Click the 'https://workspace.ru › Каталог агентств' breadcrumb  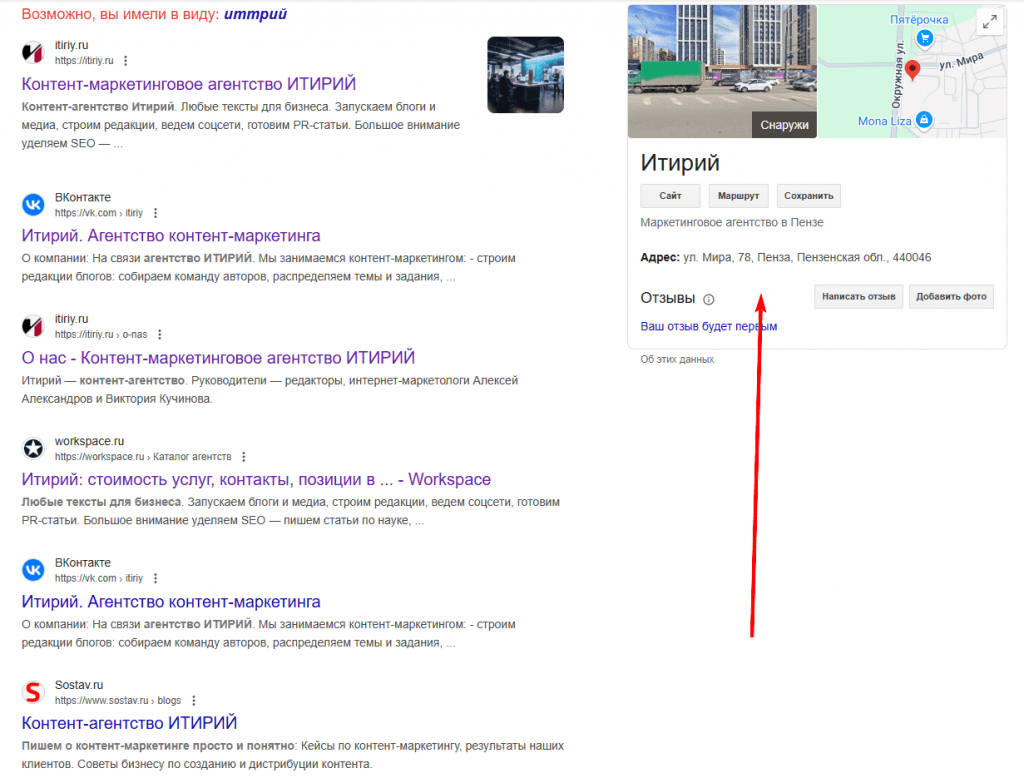[x=143, y=457]
